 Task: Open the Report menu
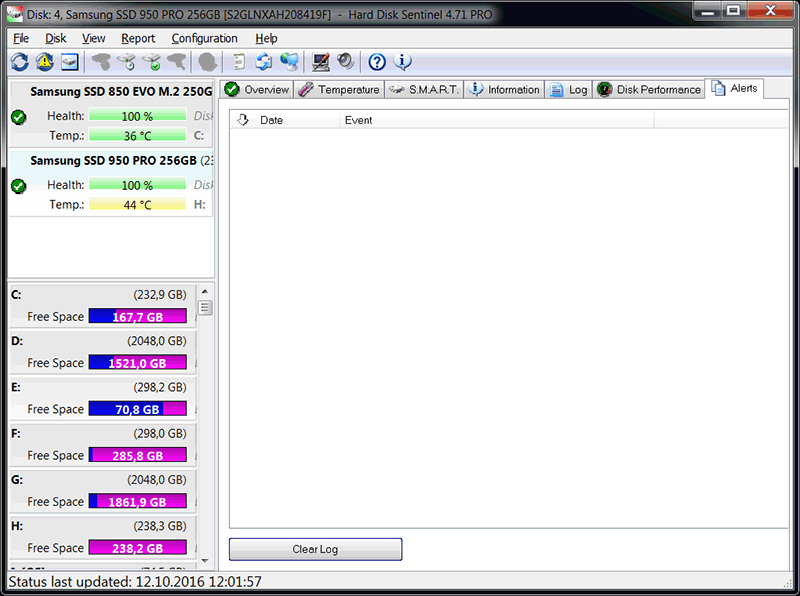click(138, 38)
